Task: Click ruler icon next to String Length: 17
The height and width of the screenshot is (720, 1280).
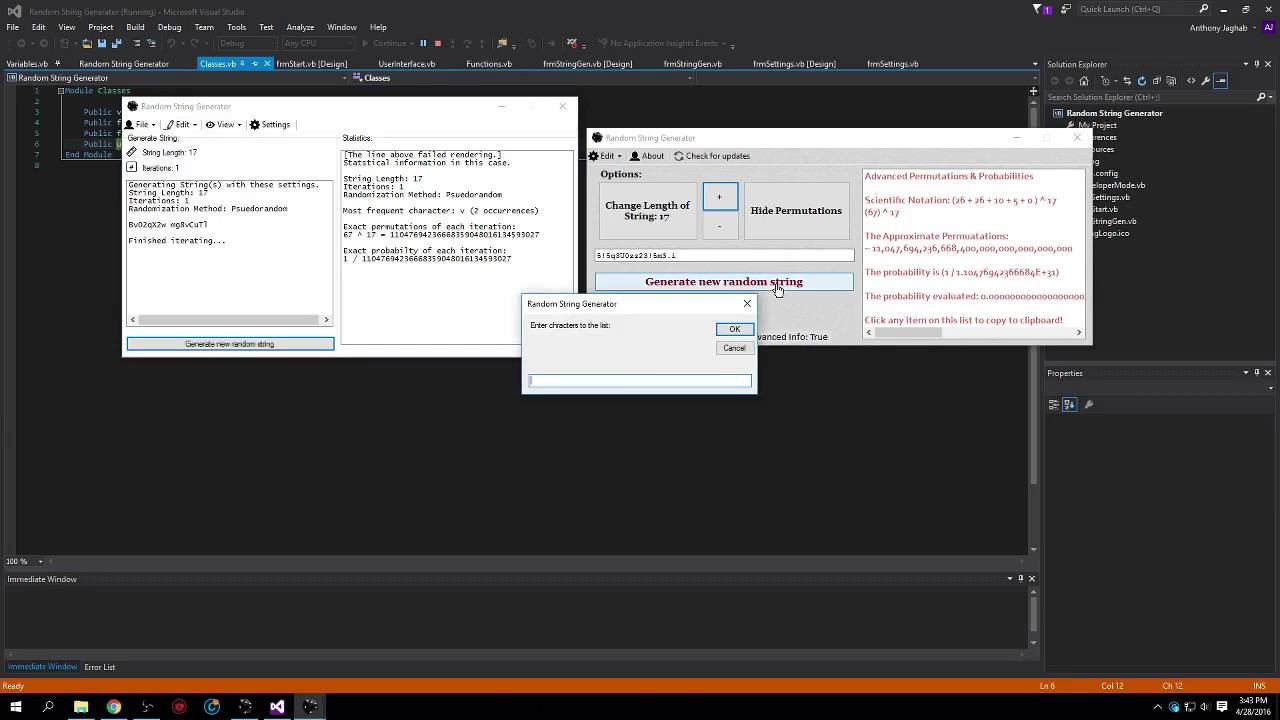Action: tap(132, 153)
